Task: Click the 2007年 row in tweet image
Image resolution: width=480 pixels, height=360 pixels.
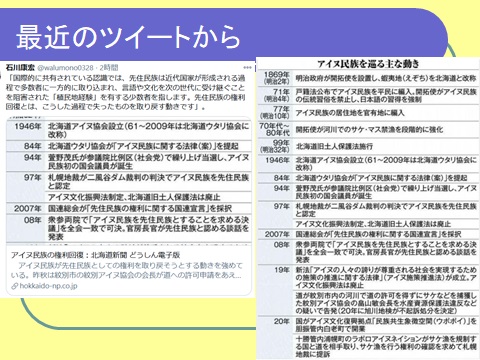Action: [129, 209]
